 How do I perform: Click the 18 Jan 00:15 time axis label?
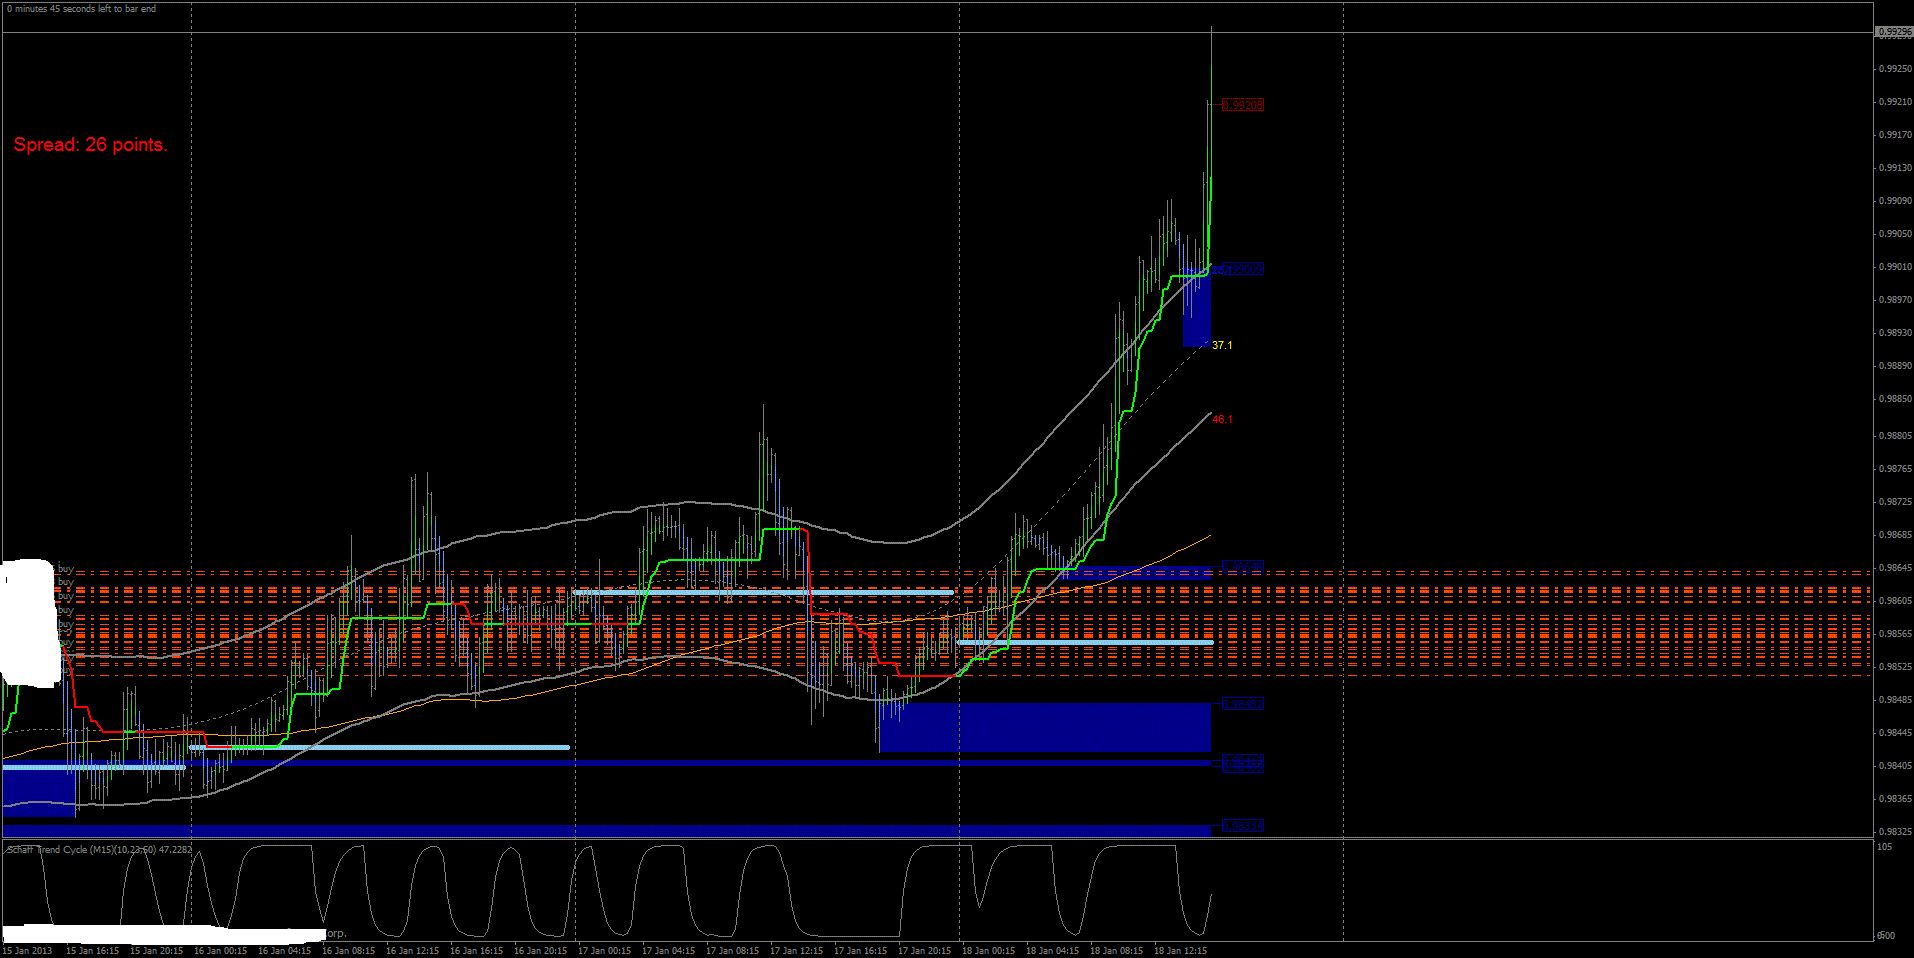point(988,951)
